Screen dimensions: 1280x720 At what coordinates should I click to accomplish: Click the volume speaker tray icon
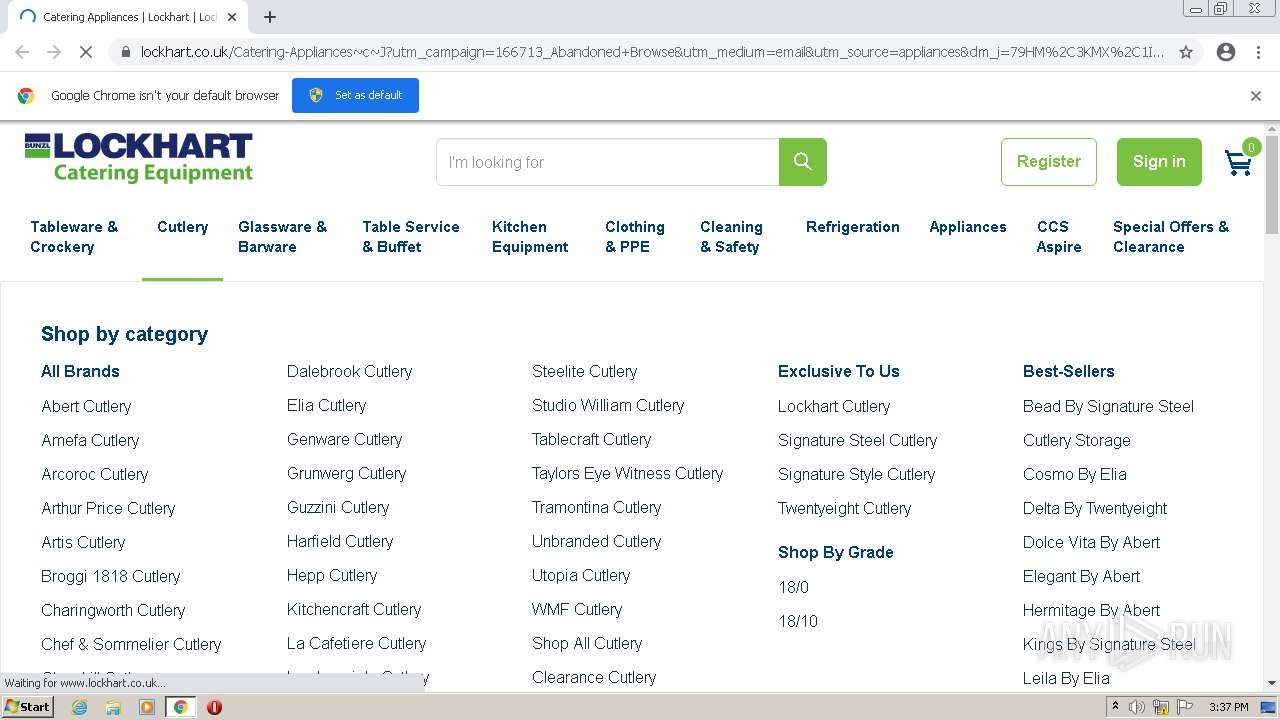click(1137, 707)
